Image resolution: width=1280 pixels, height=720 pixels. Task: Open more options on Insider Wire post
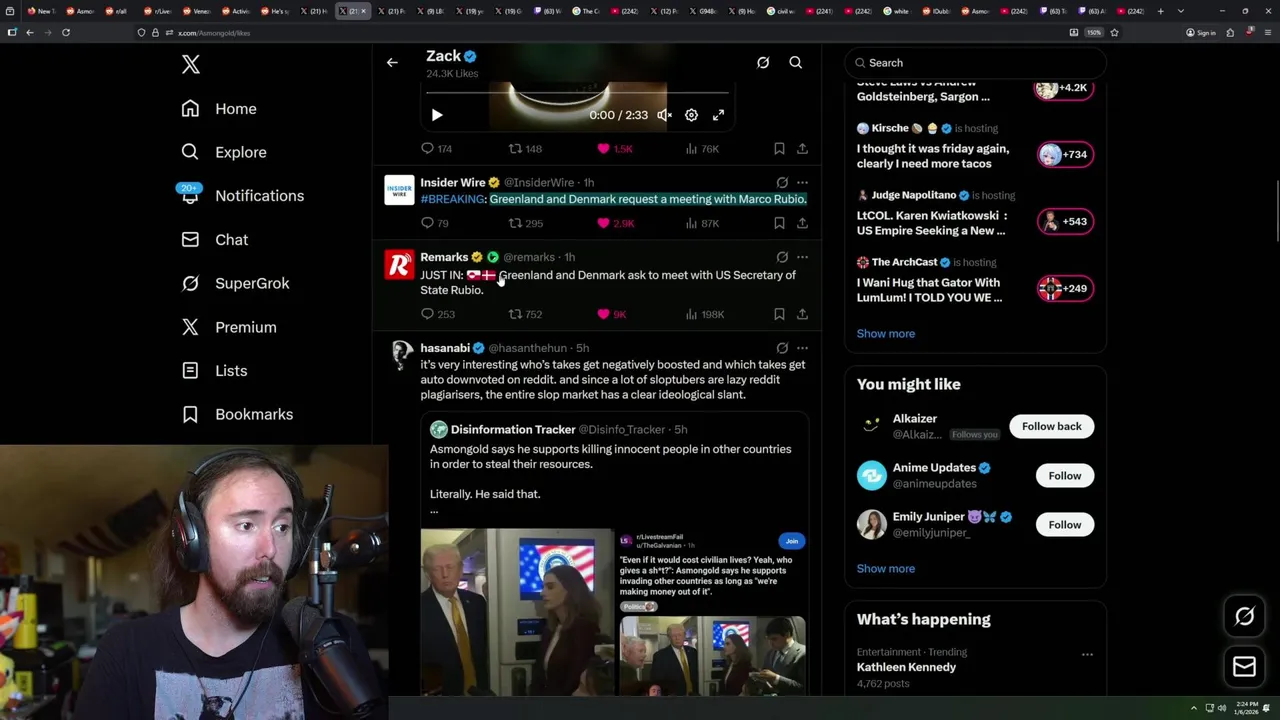point(802,183)
